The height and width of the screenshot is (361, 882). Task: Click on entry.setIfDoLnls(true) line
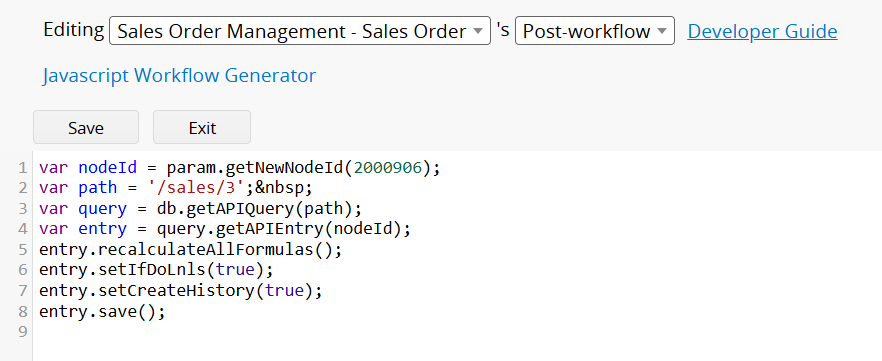156,270
